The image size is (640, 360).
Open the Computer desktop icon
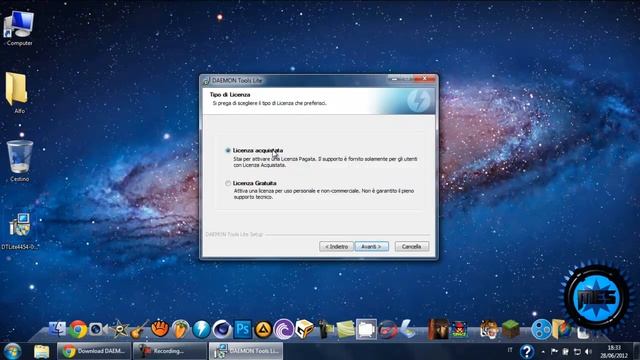19,29
